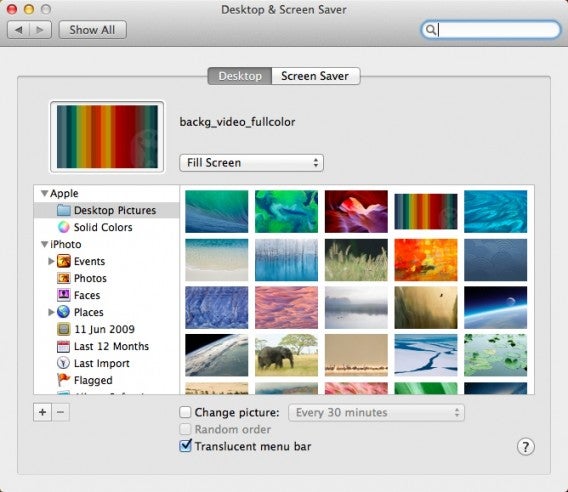Open the Every 30 minutes dropdown

376,413
